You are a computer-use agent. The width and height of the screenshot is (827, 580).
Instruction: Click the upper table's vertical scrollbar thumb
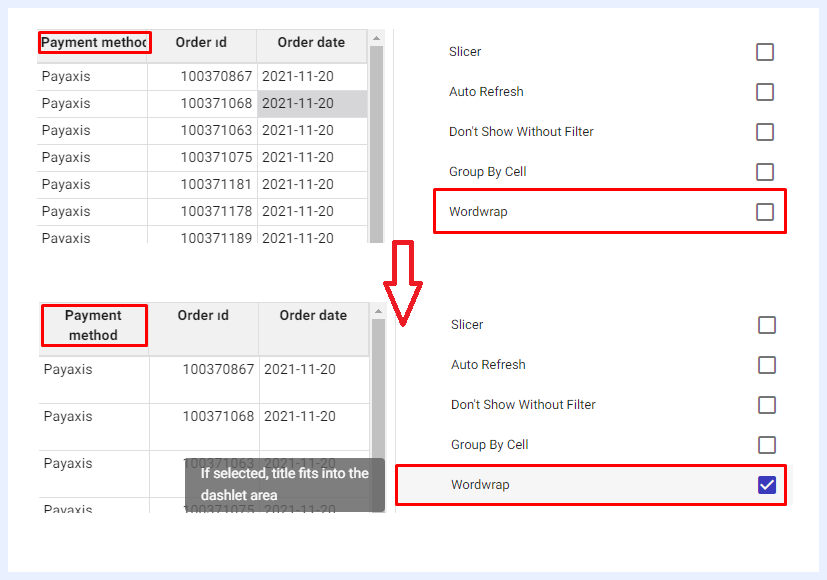point(376,144)
